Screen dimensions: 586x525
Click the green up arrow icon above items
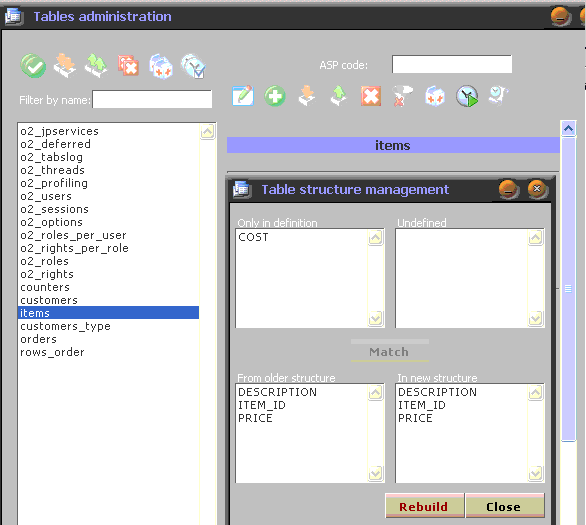tap(339, 96)
